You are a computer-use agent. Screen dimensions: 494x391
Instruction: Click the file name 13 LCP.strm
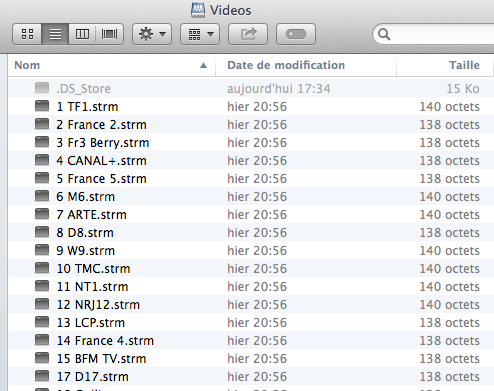91,323
